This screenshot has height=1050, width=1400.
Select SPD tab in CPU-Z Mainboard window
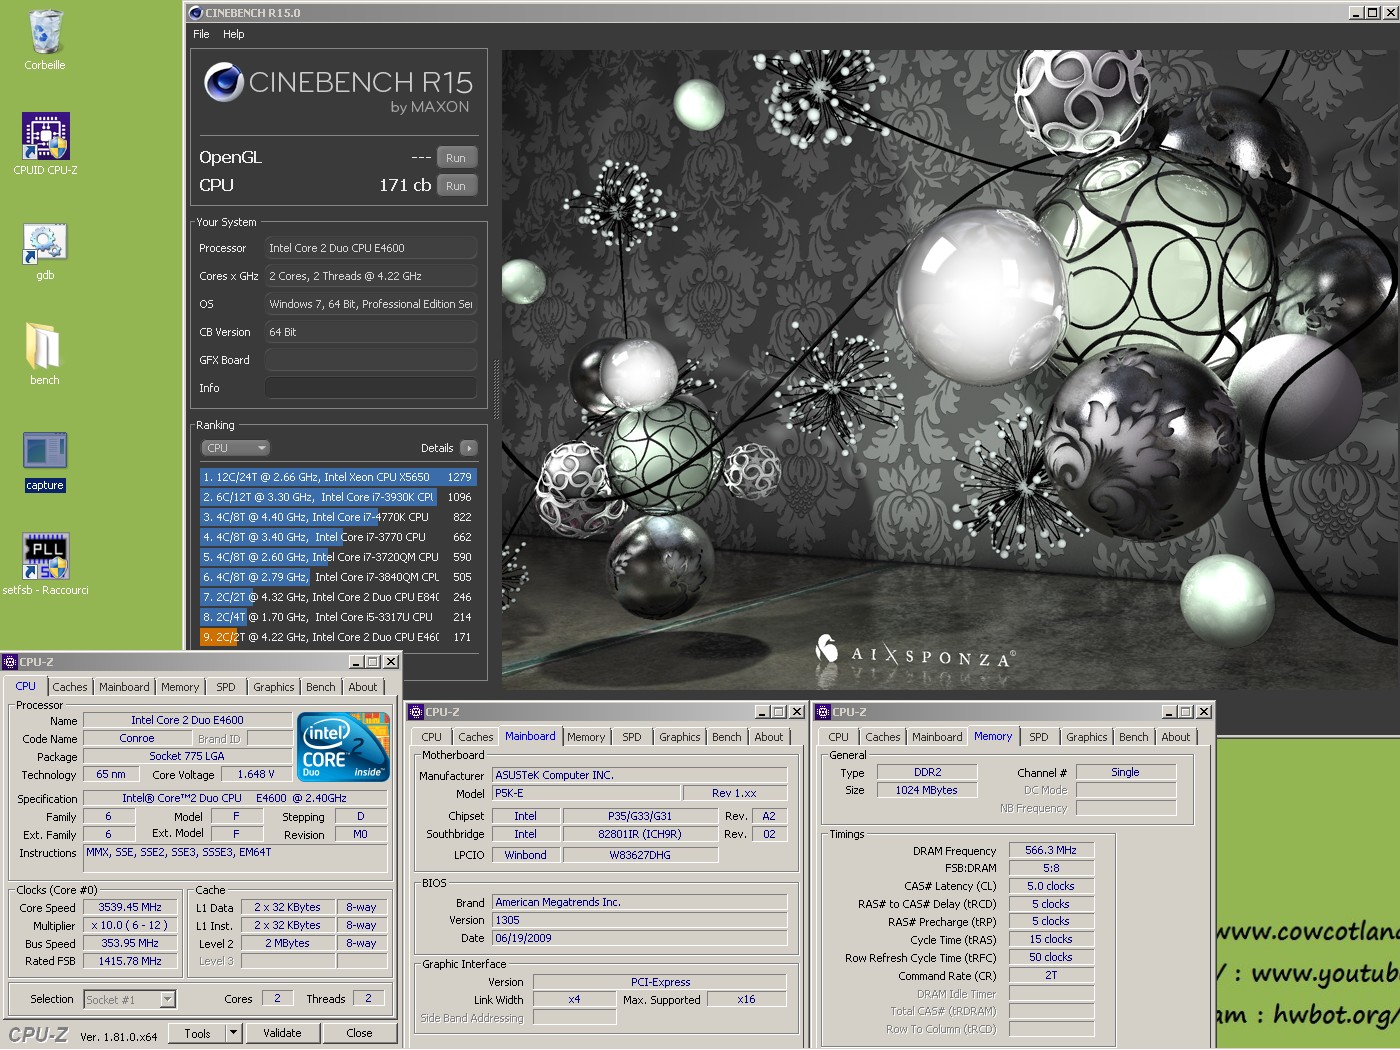632,737
